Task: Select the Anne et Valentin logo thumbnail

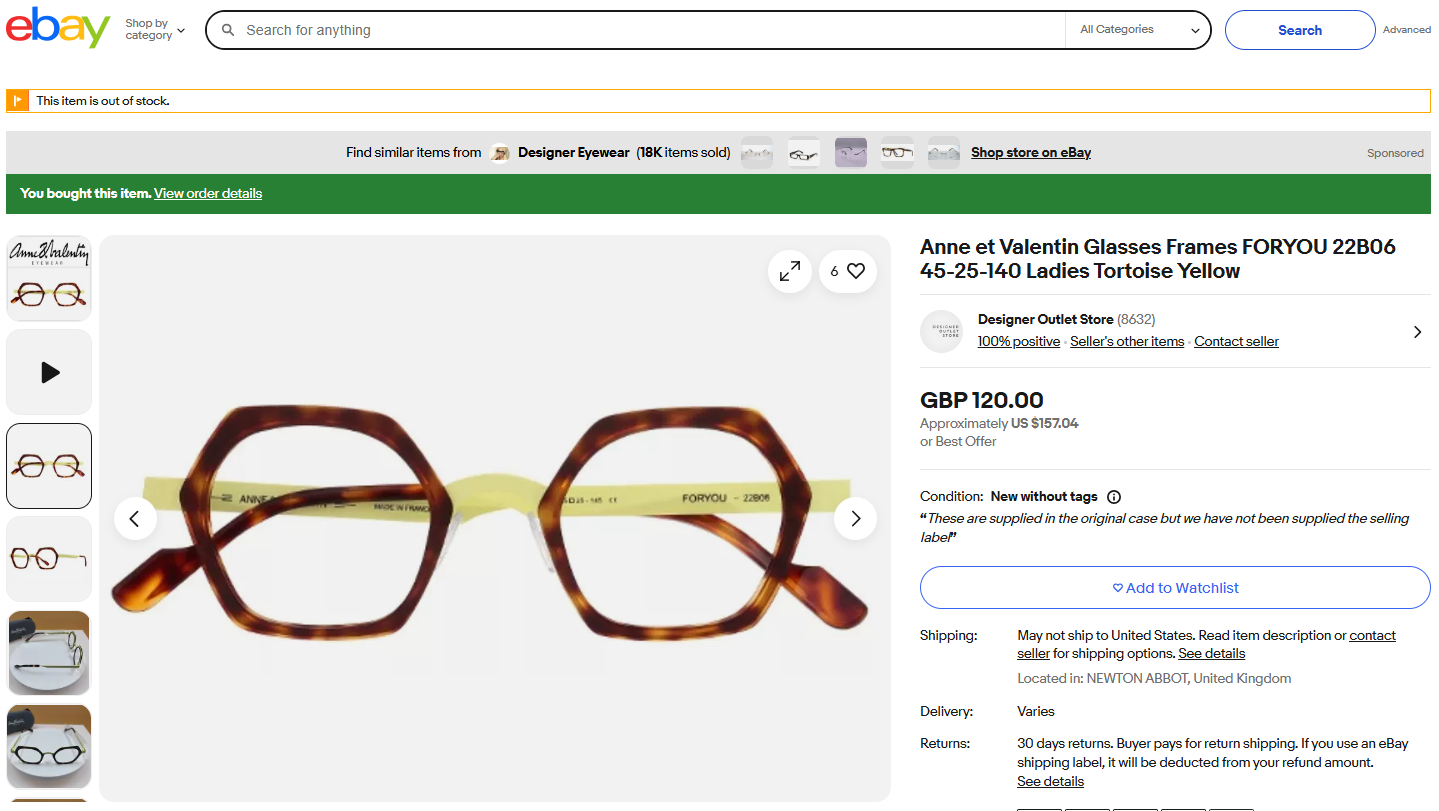Action: click(x=49, y=279)
